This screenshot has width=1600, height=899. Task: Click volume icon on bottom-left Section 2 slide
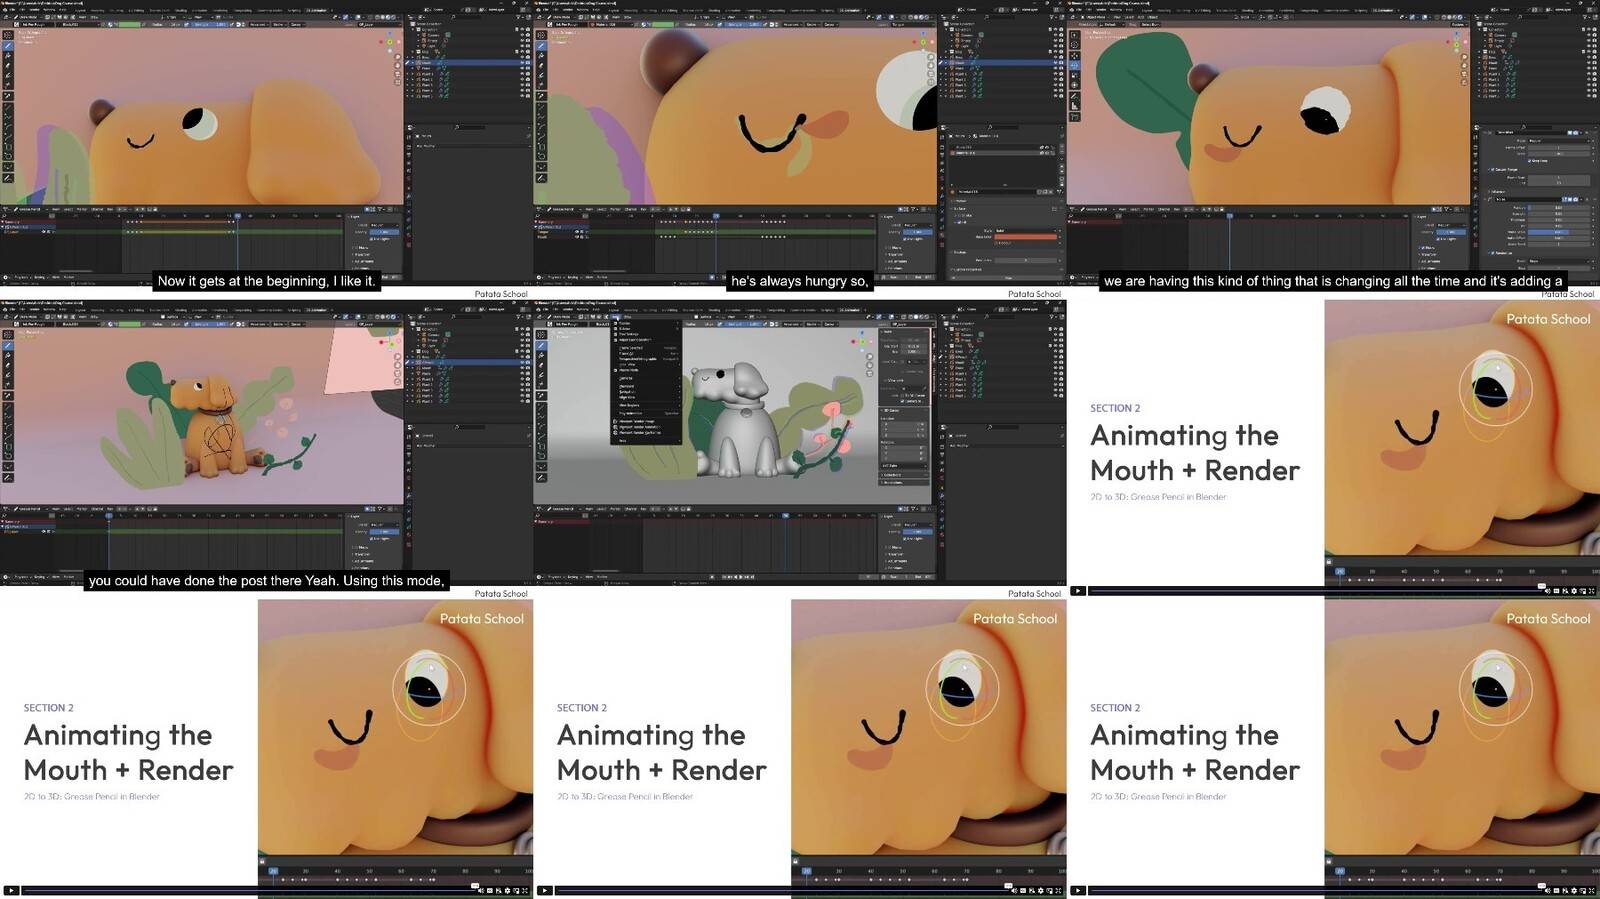tap(481, 891)
